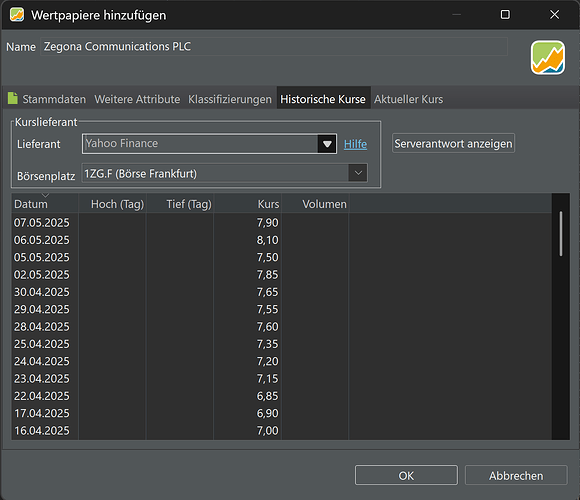
Task: Open the Lieferant dropdown arrow
Action: [x=327, y=144]
